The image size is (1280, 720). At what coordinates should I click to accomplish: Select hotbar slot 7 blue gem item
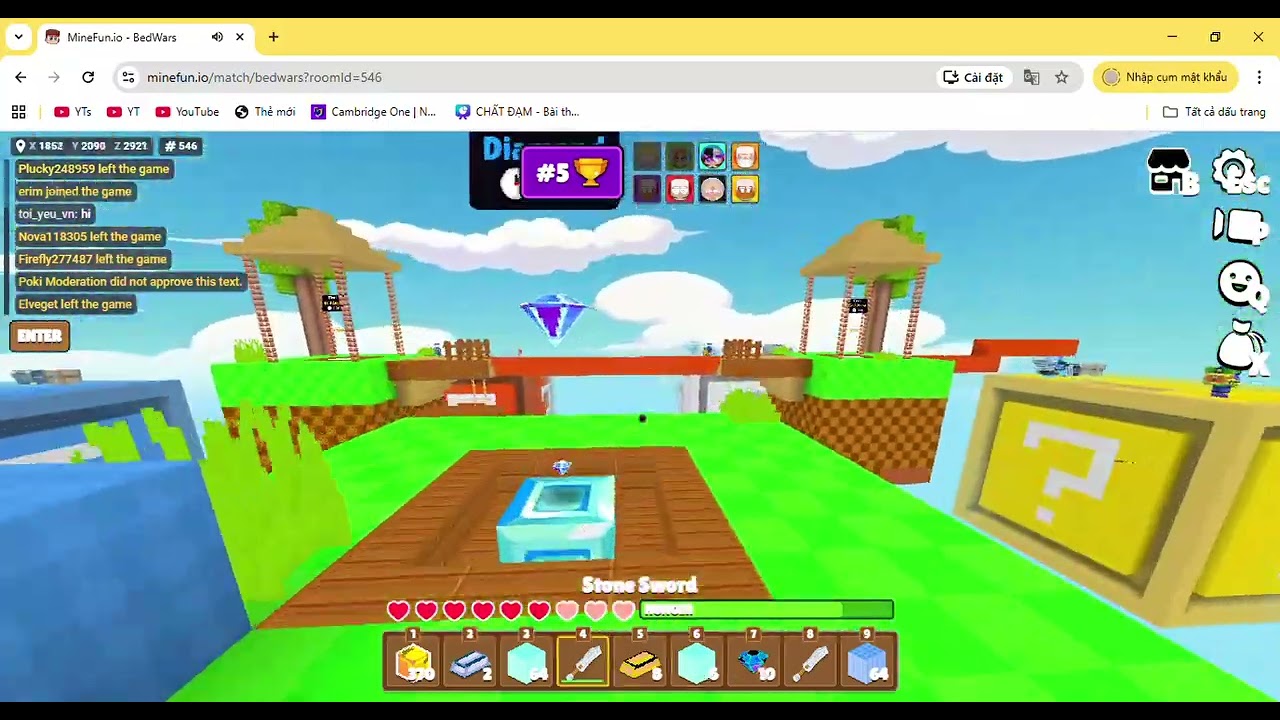(754, 660)
